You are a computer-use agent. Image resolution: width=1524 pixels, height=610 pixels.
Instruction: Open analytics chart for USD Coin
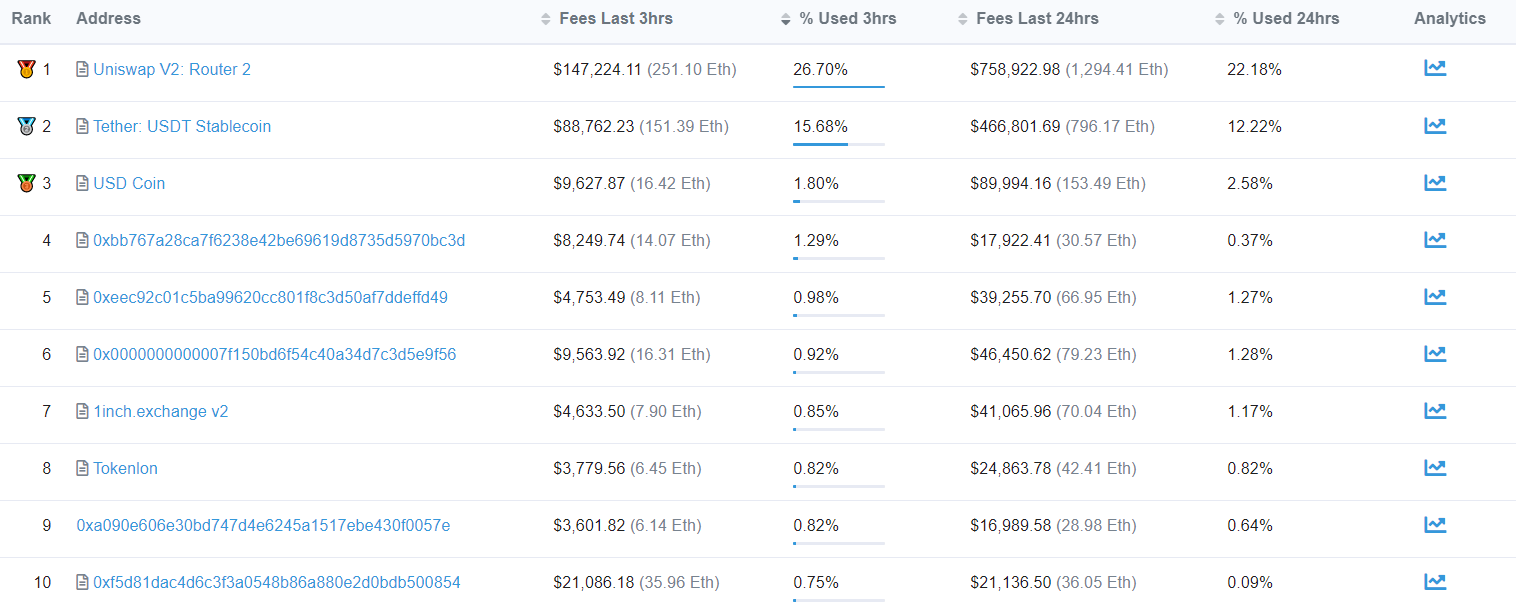(1435, 182)
